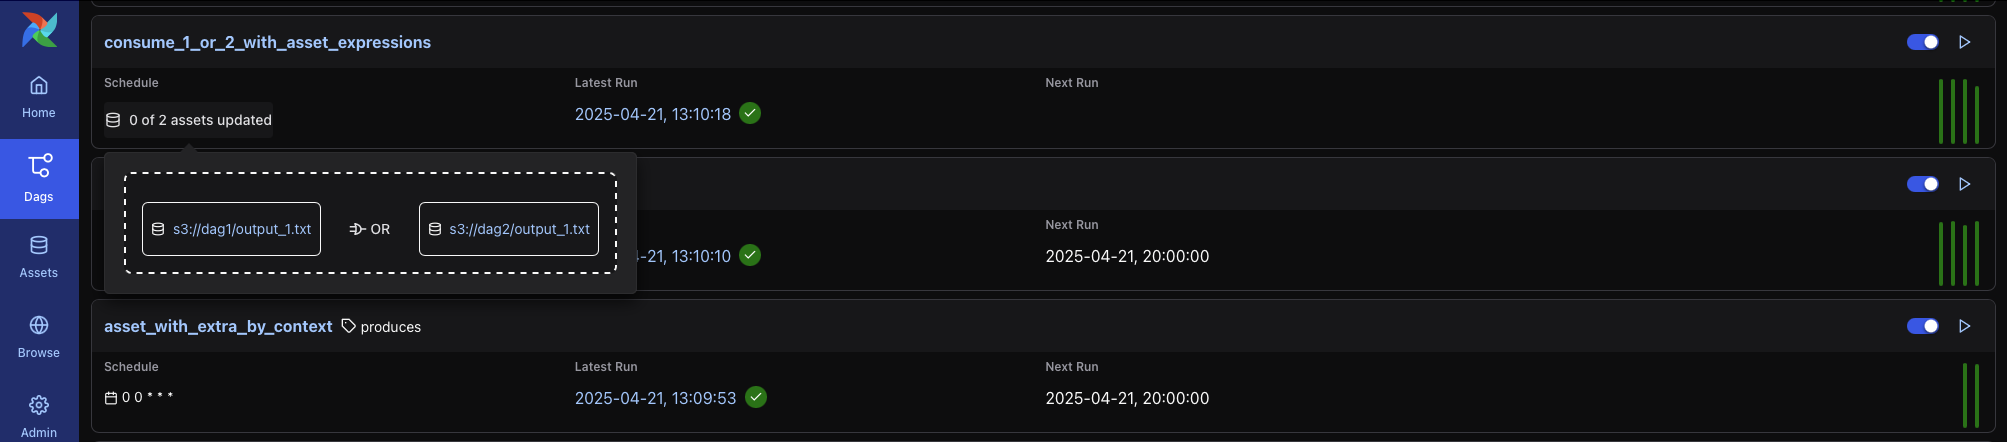The width and height of the screenshot is (2007, 442).
Task: Trigger consume_1_or_2_with_asset_expressions with the play icon
Action: (1965, 42)
